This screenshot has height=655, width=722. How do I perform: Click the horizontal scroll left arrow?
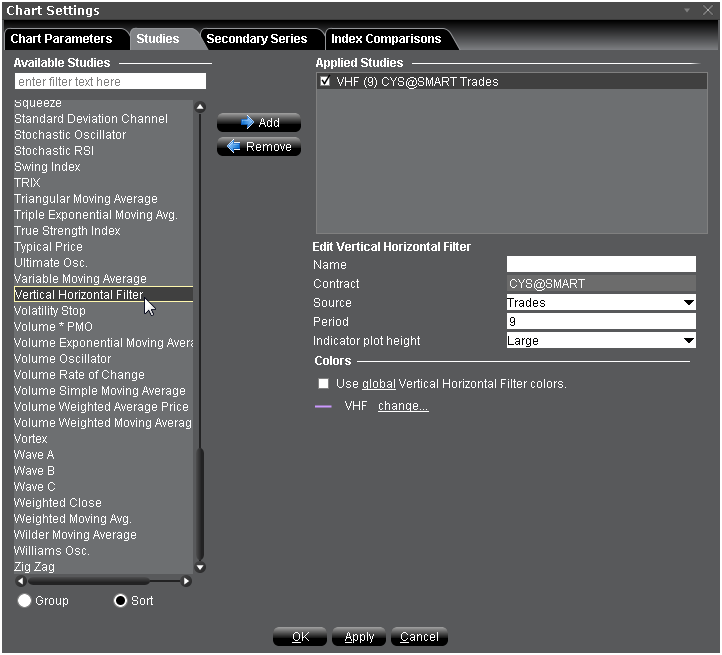coord(19,581)
